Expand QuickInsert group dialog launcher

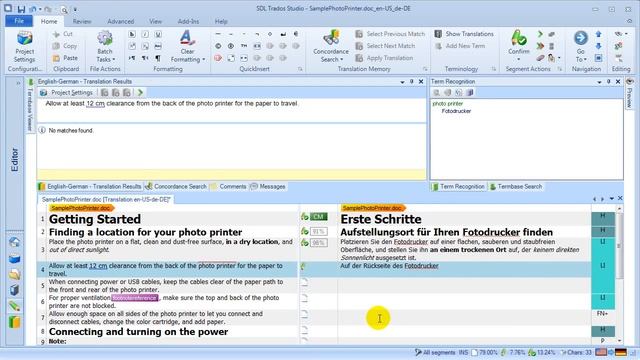click(300, 69)
